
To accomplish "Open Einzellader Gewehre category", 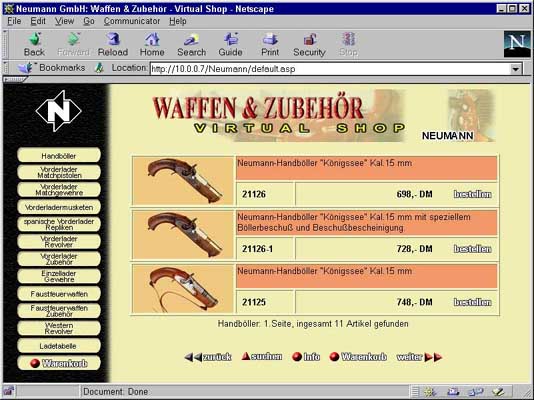I will pos(59,276).
